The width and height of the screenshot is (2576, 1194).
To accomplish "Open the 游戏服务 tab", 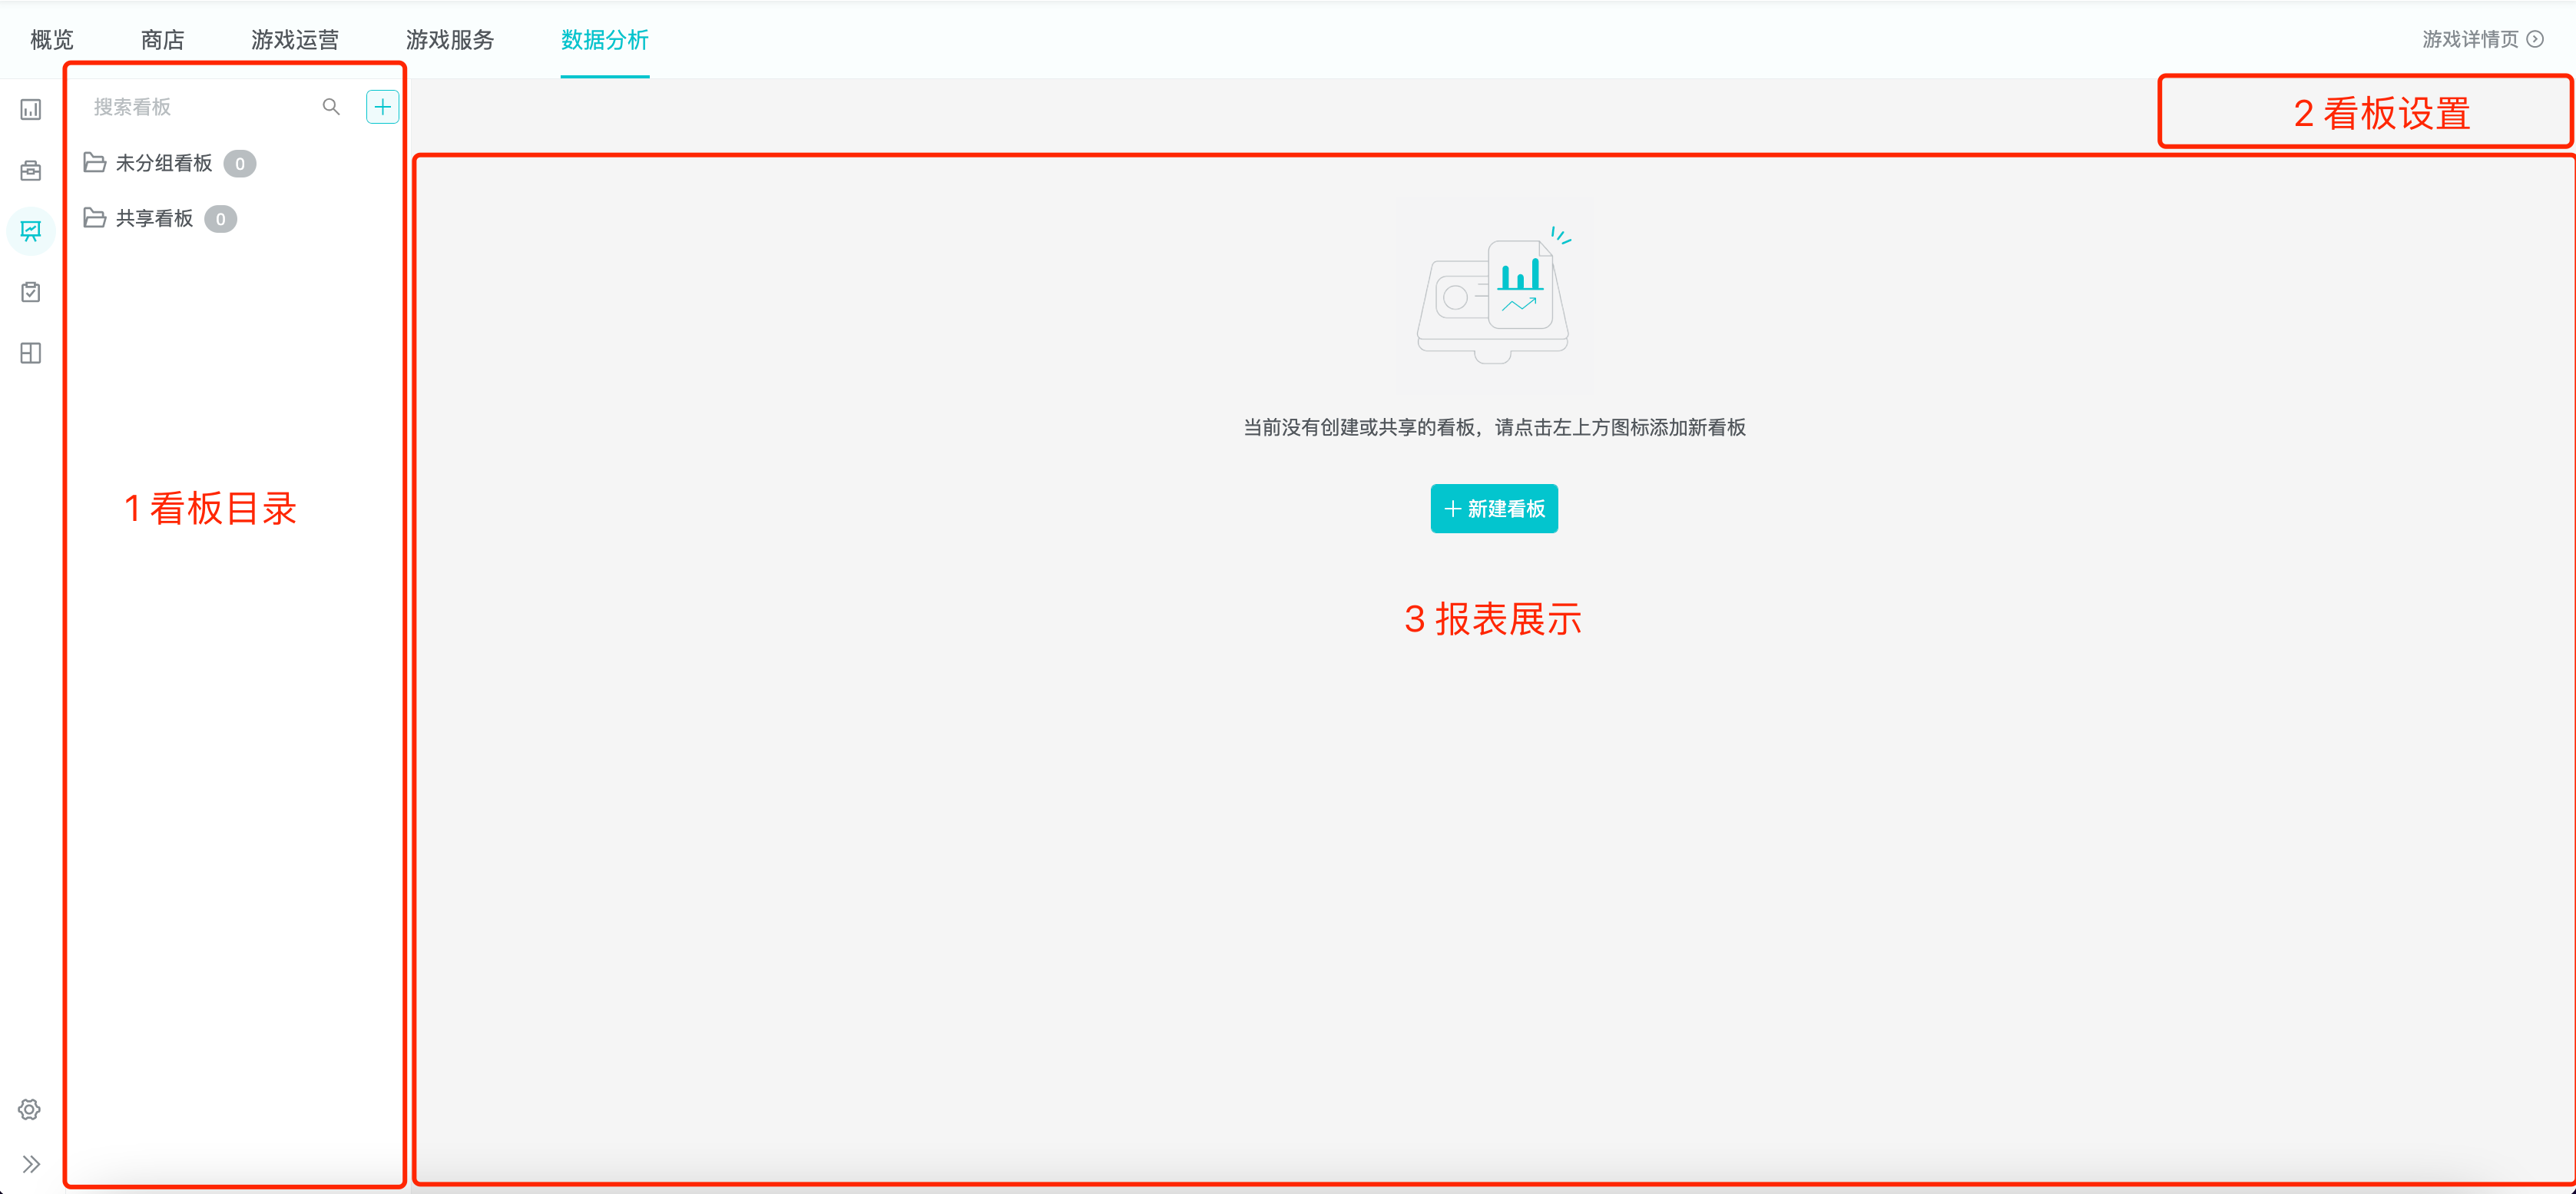I will tap(450, 40).
